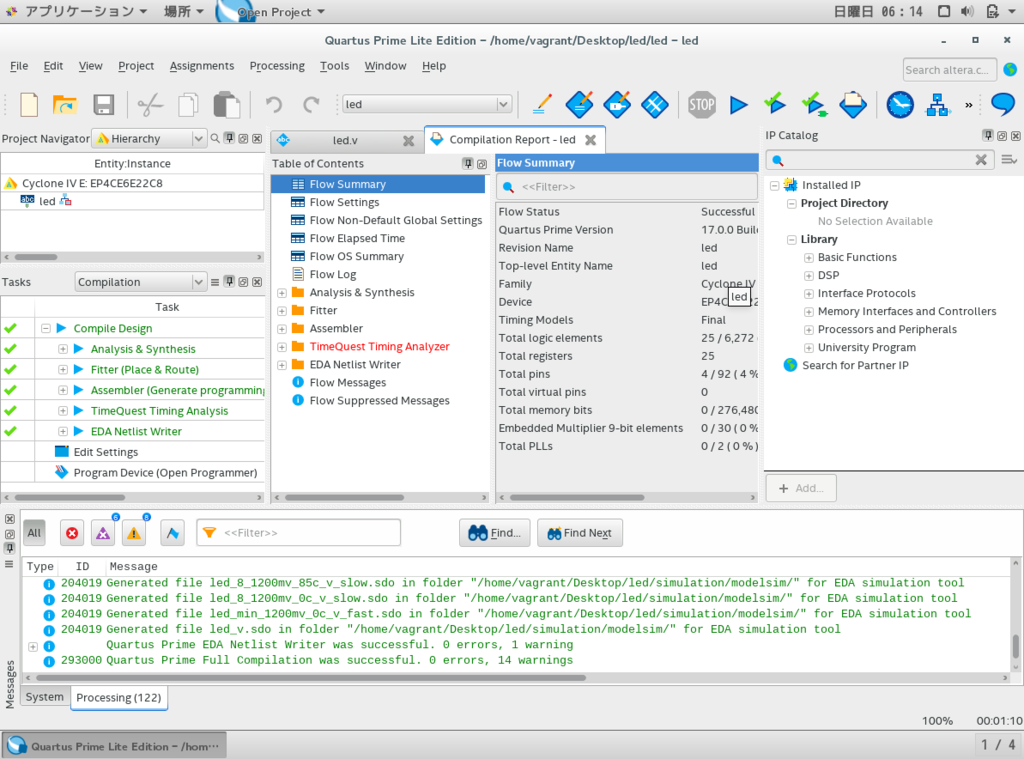The height and width of the screenshot is (759, 1024).
Task: Expand the TimeQuest Timing Analyzer report folder
Action: [282, 347]
